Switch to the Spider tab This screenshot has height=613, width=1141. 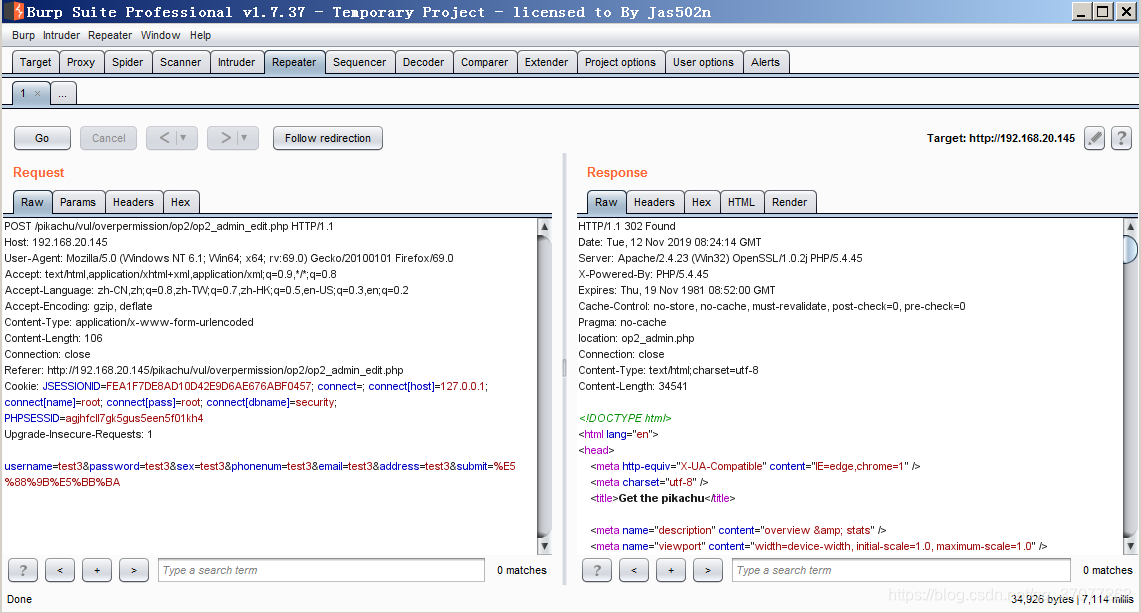(x=127, y=62)
